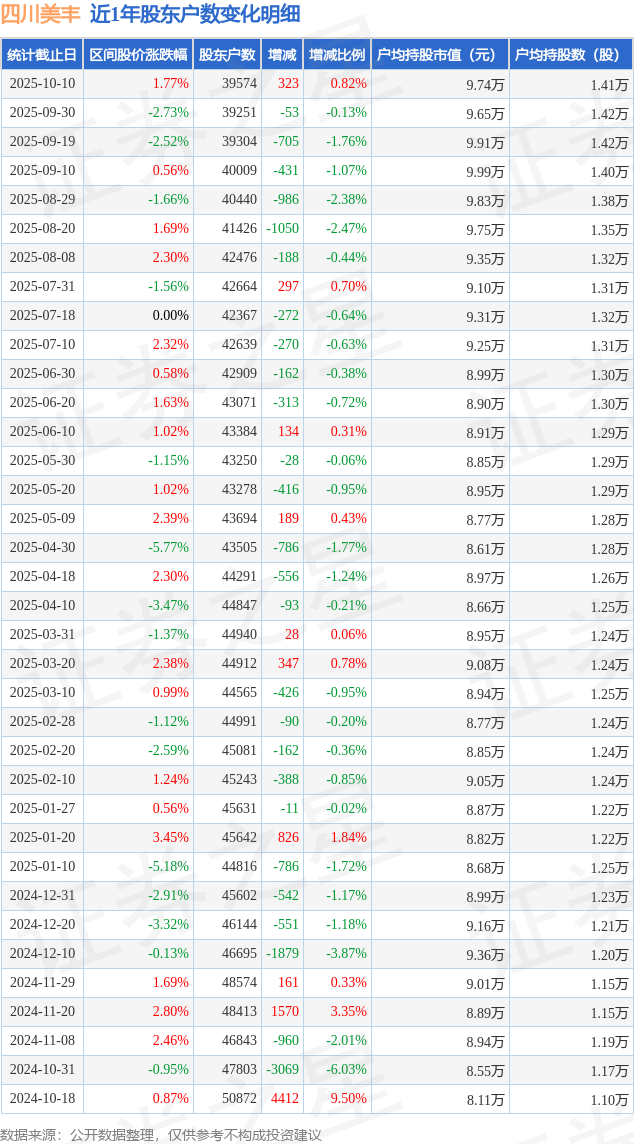Click the 户均持股市值（元） column header

[x=440, y=55]
